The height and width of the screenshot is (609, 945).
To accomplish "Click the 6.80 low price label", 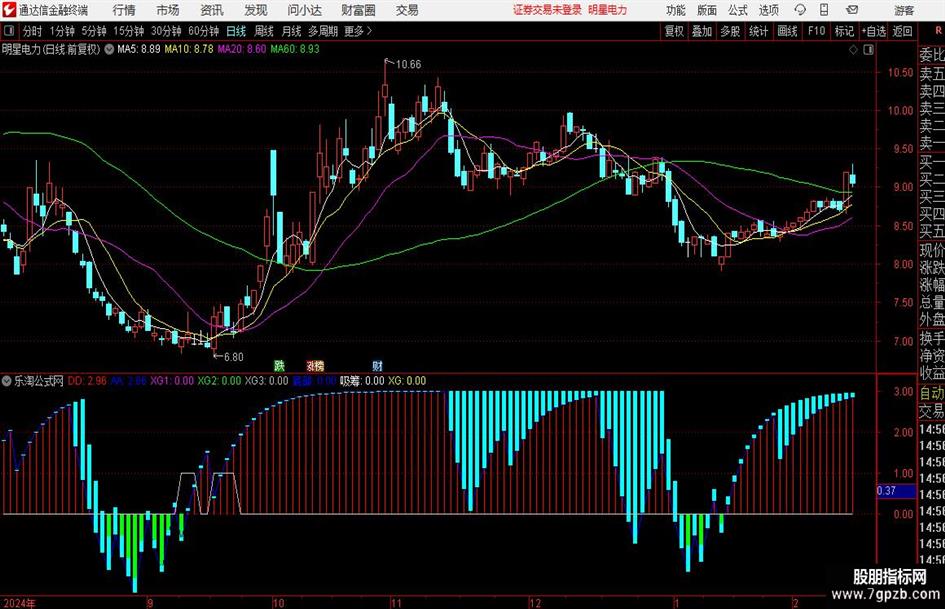I will pyautogui.click(x=233, y=357).
